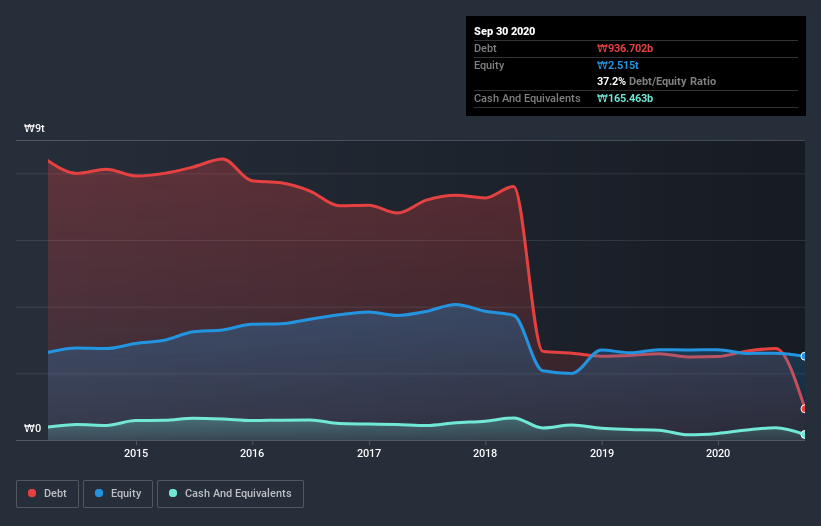Click the Equity row label in tooltip
This screenshot has width=821, height=526.
point(489,65)
